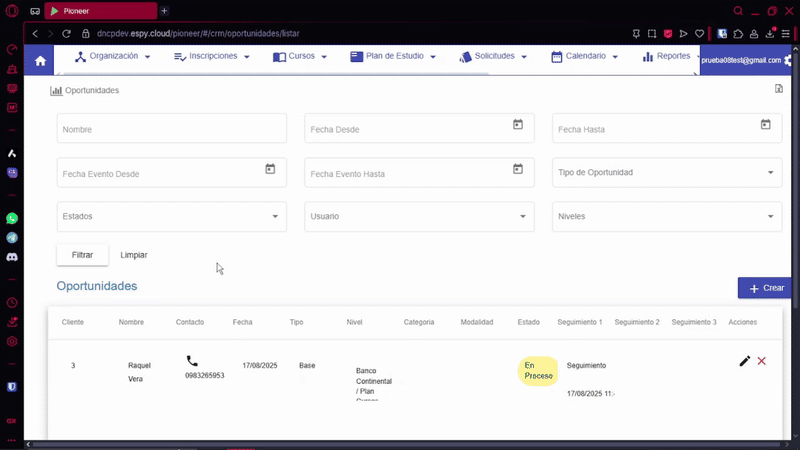Open calendar picker for Fecha Hasta

(x=765, y=125)
